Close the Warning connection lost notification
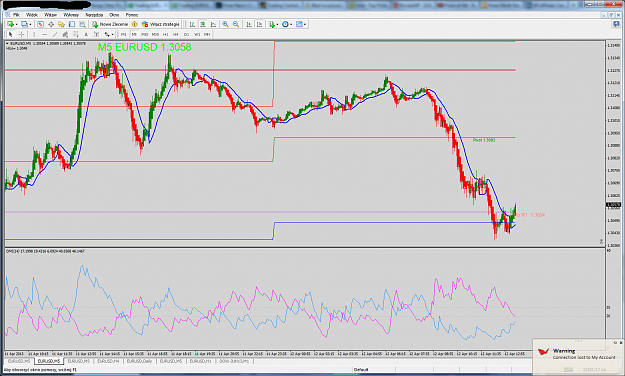The image size is (625, 376). [x=621, y=343]
